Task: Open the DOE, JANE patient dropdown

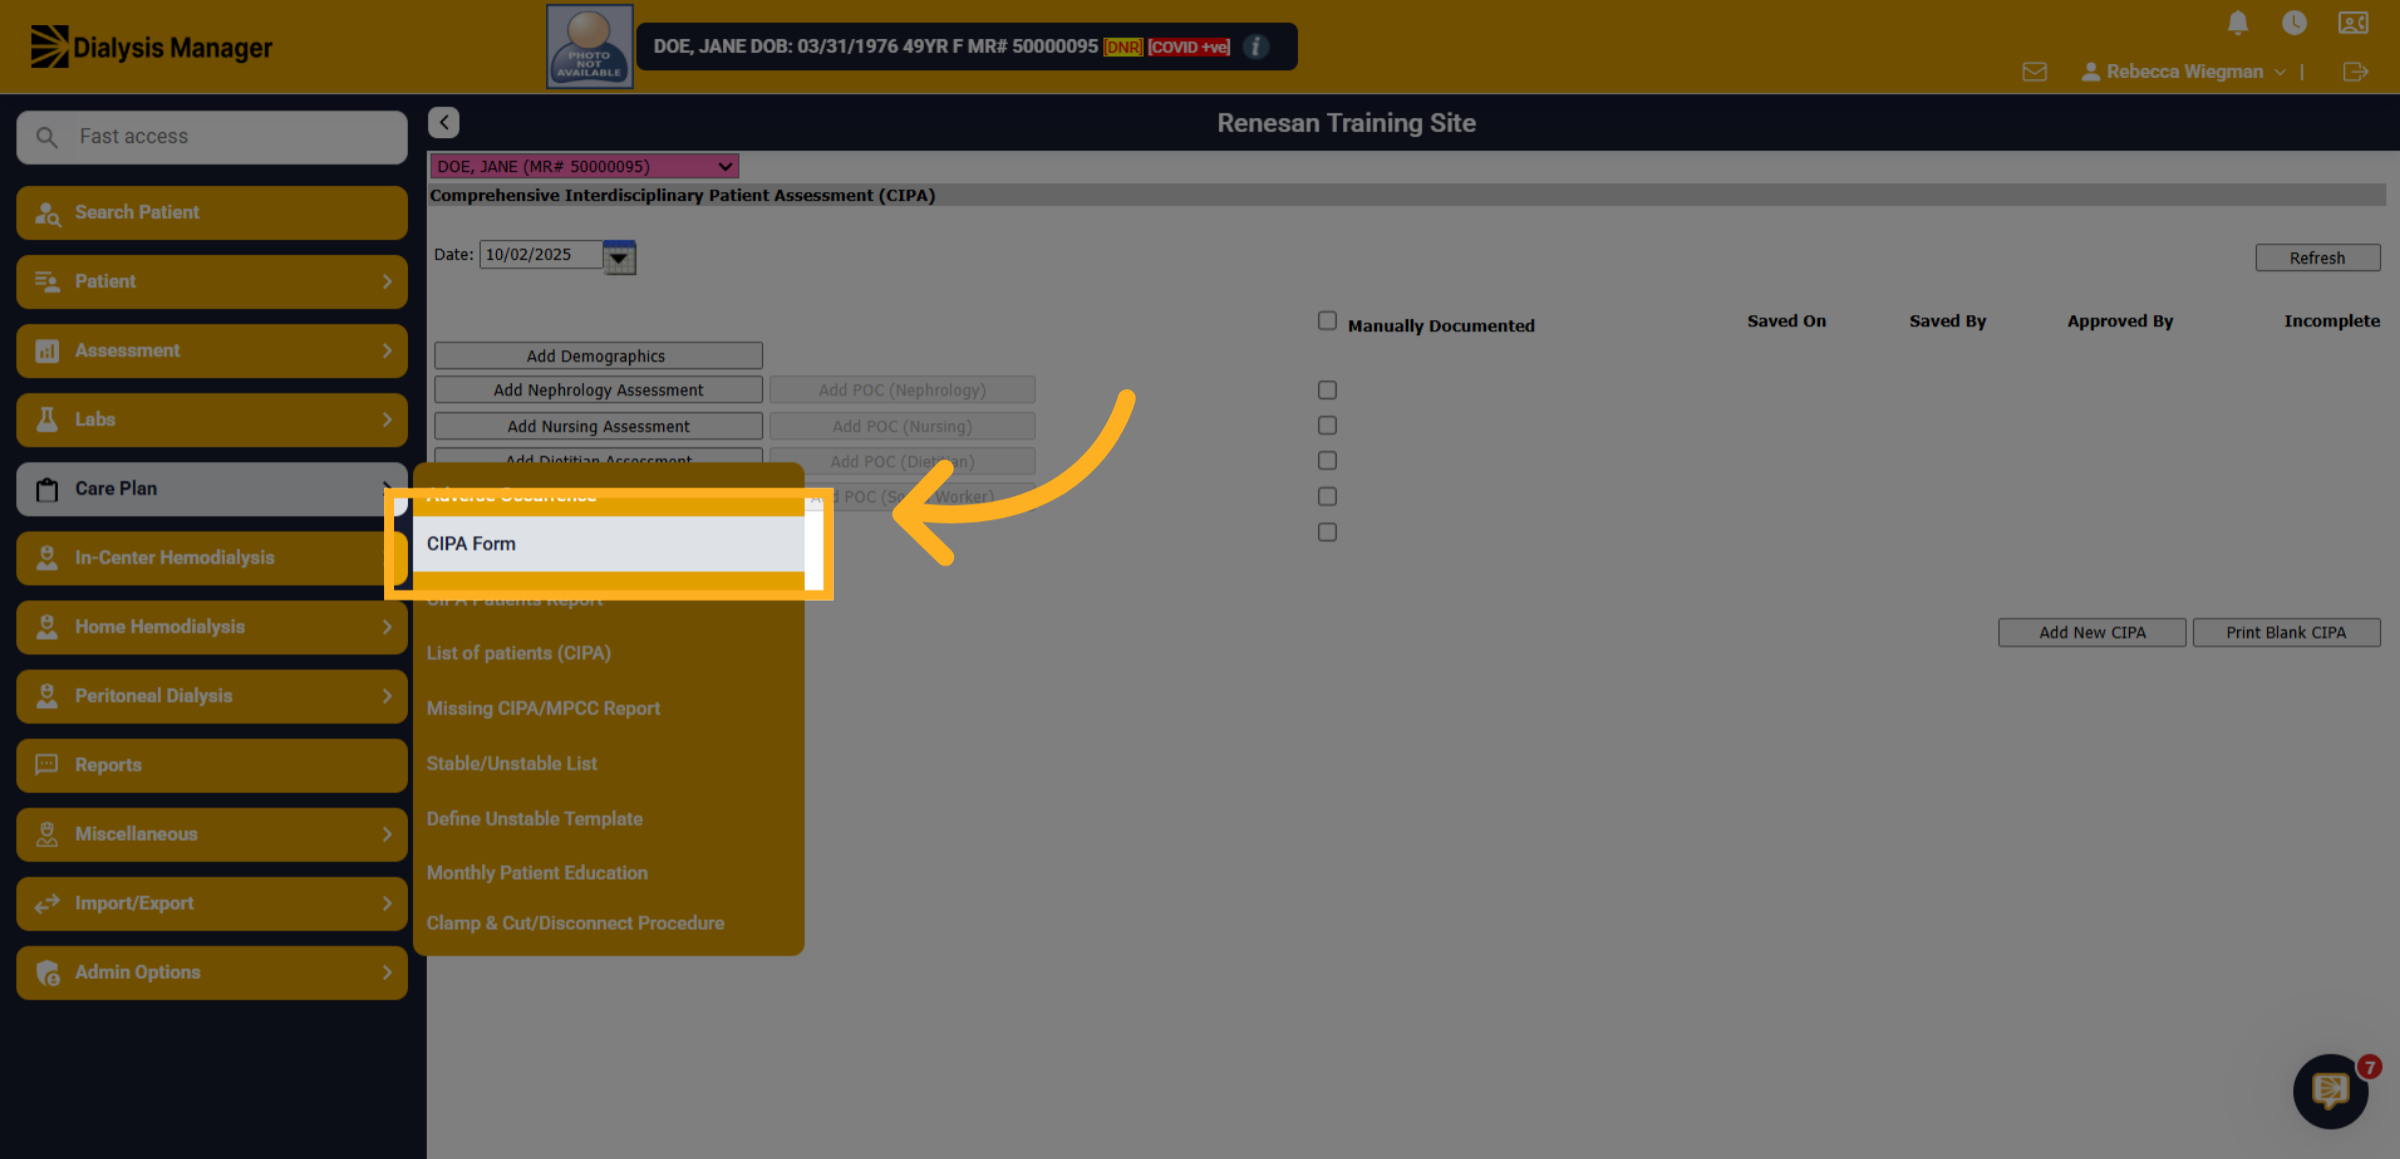Action: (584, 166)
